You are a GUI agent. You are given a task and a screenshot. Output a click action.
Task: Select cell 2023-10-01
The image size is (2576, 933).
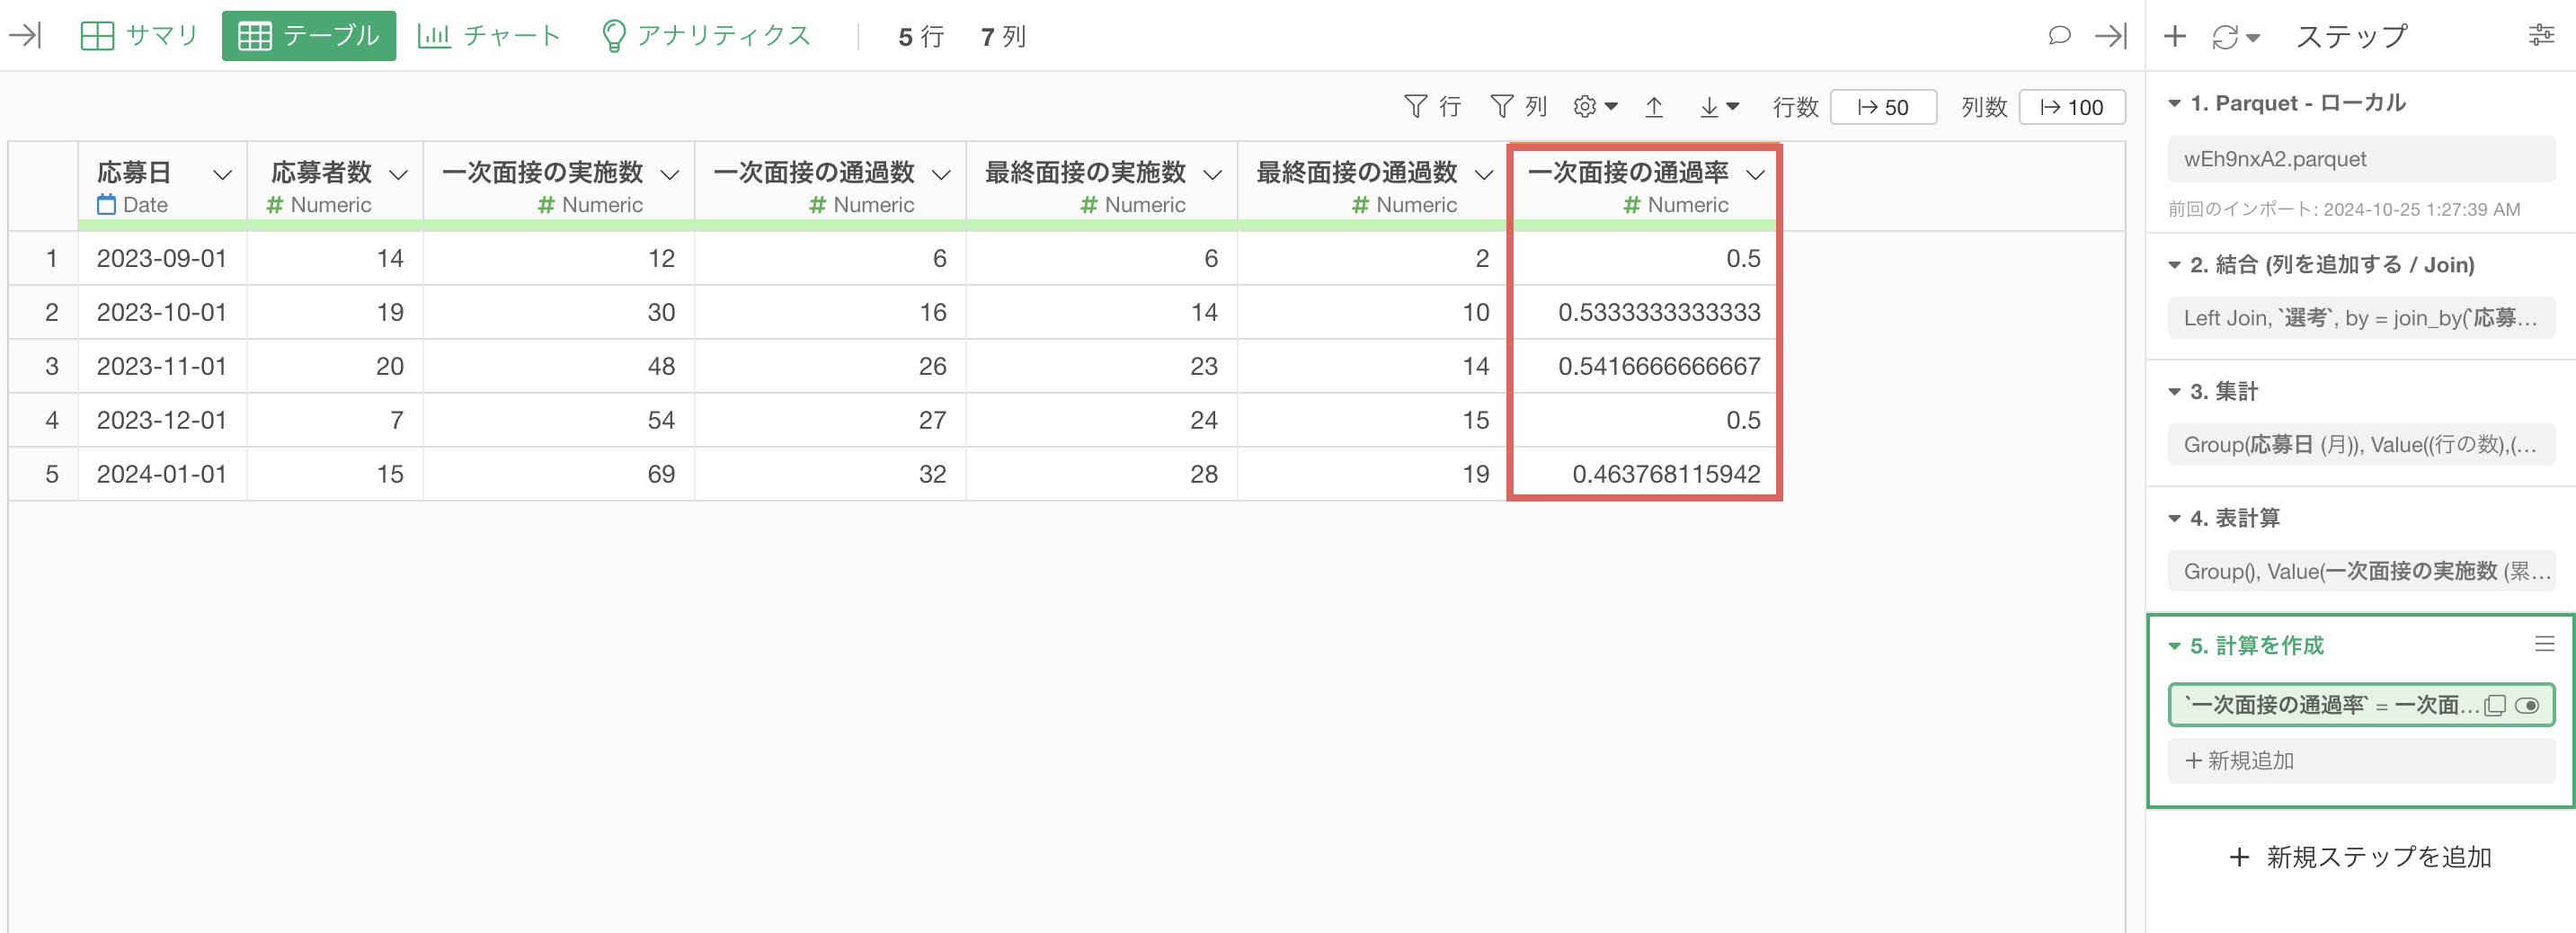(162, 313)
